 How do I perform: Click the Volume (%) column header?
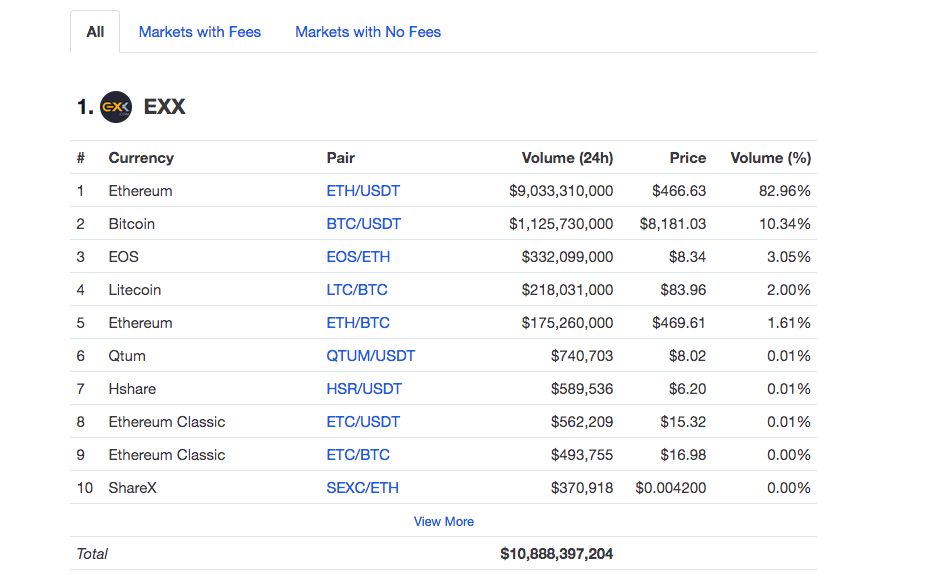771,158
